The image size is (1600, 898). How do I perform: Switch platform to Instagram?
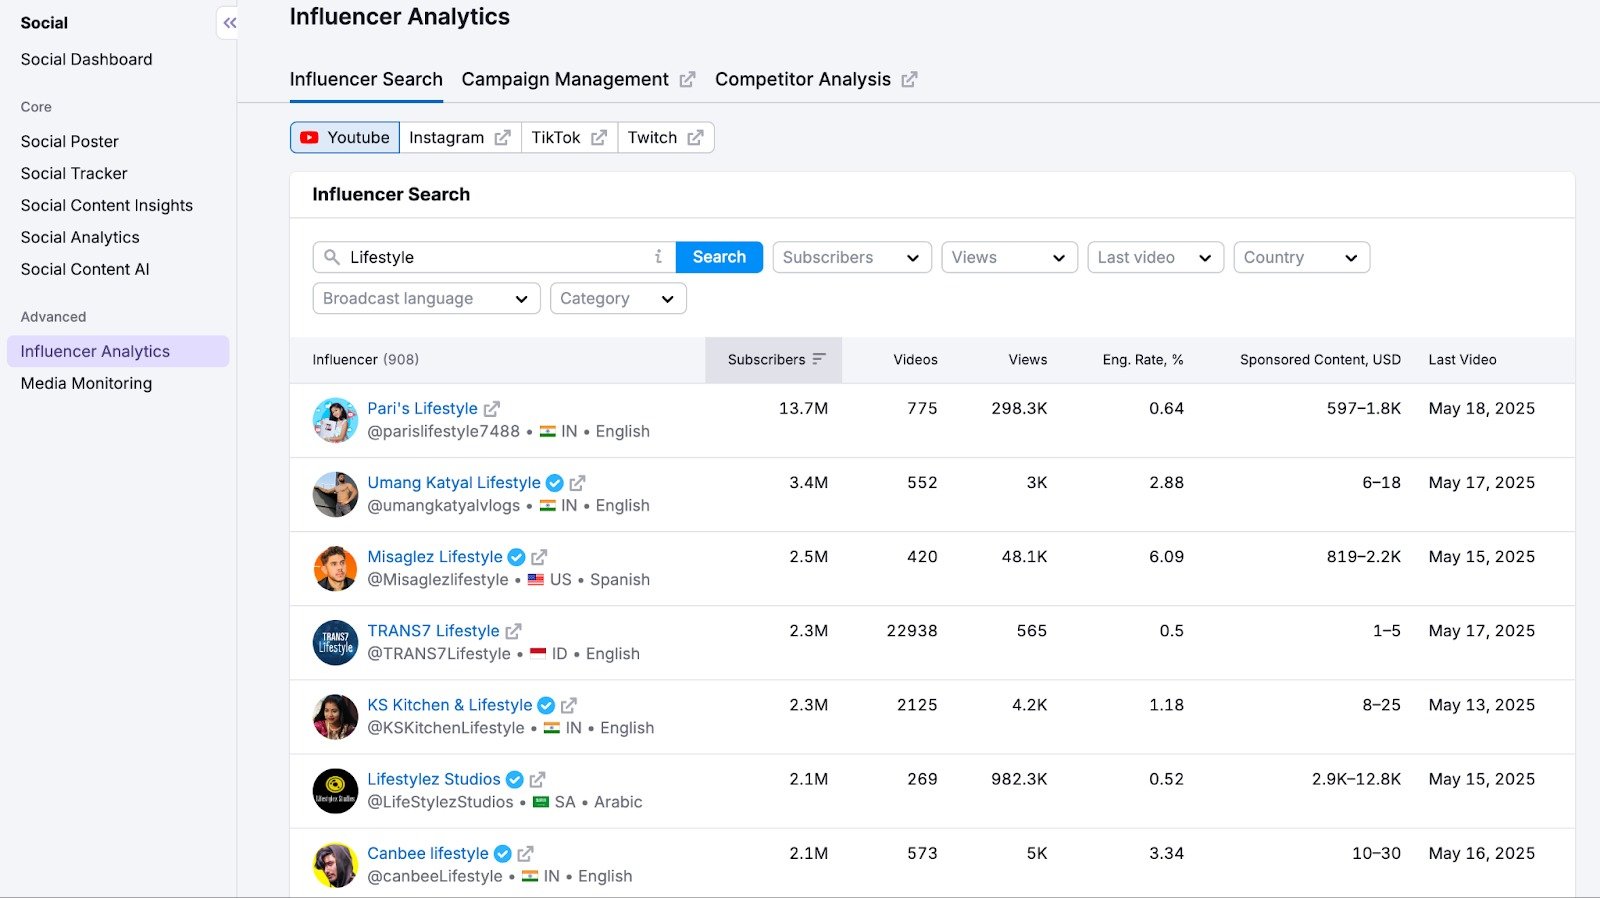[x=459, y=138]
